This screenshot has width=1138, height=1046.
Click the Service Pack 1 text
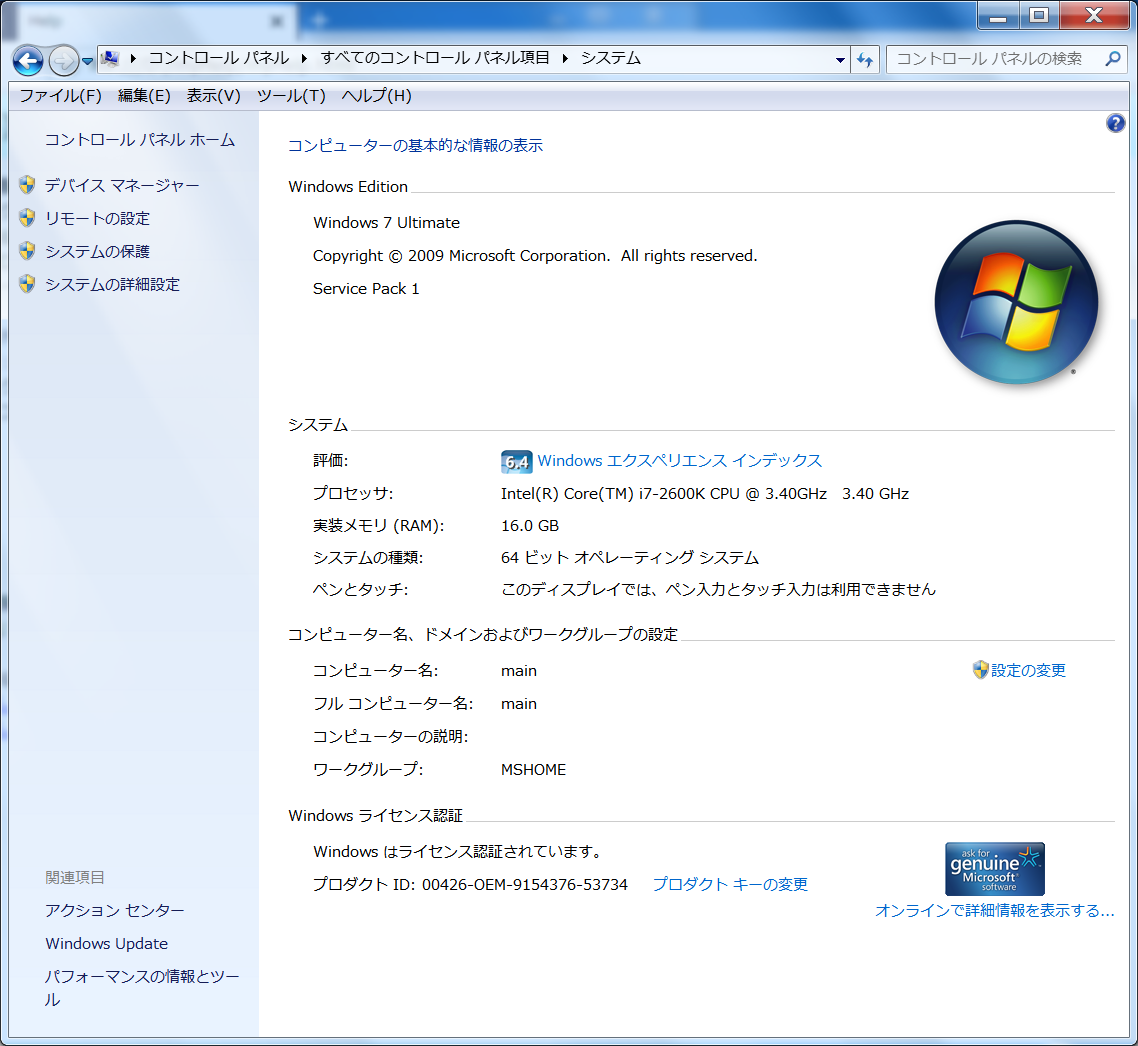tap(366, 289)
